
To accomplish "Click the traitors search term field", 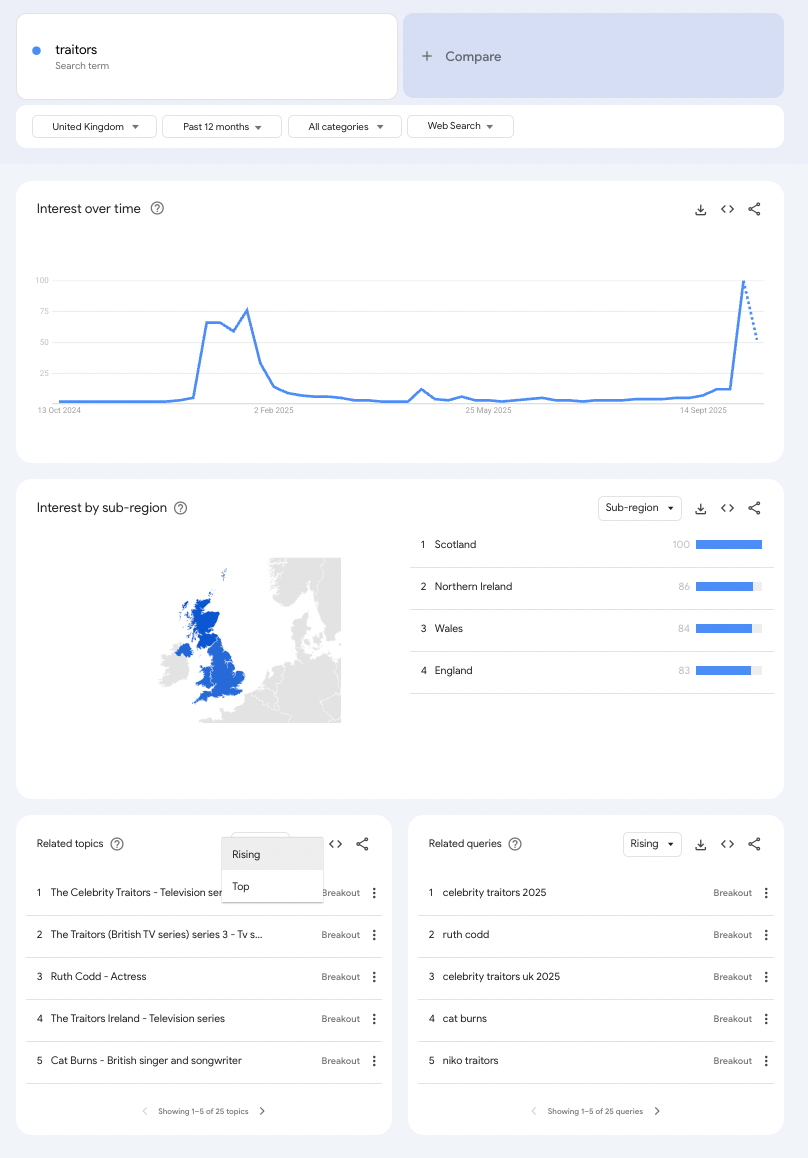I will pyautogui.click(x=207, y=57).
